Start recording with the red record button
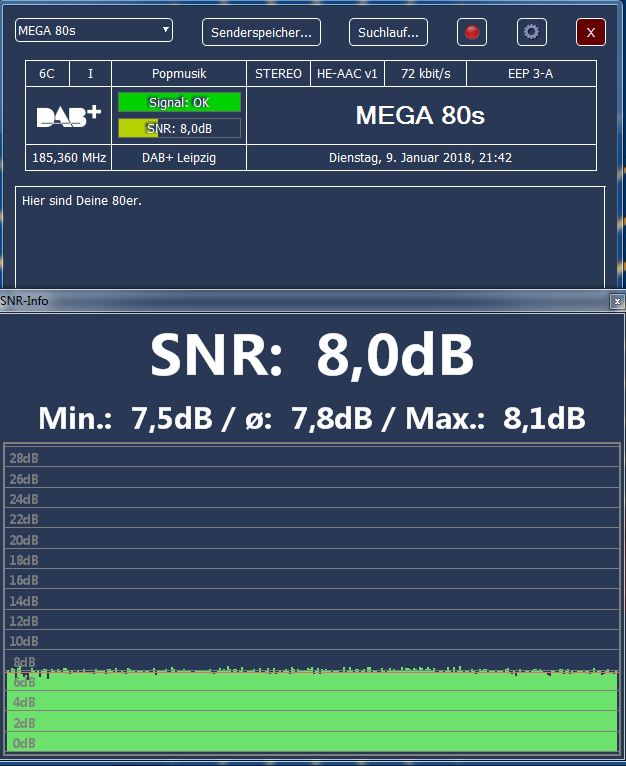This screenshot has width=626, height=766. (x=472, y=32)
